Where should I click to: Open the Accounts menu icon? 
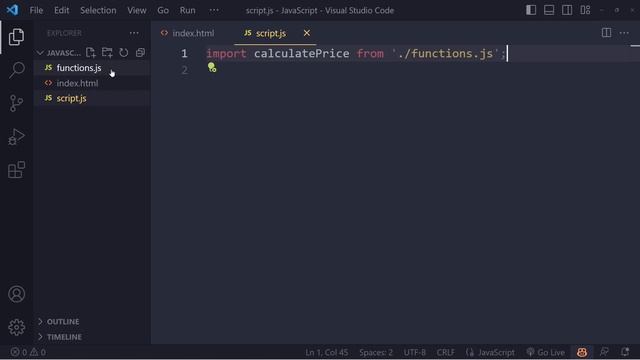(x=16, y=294)
